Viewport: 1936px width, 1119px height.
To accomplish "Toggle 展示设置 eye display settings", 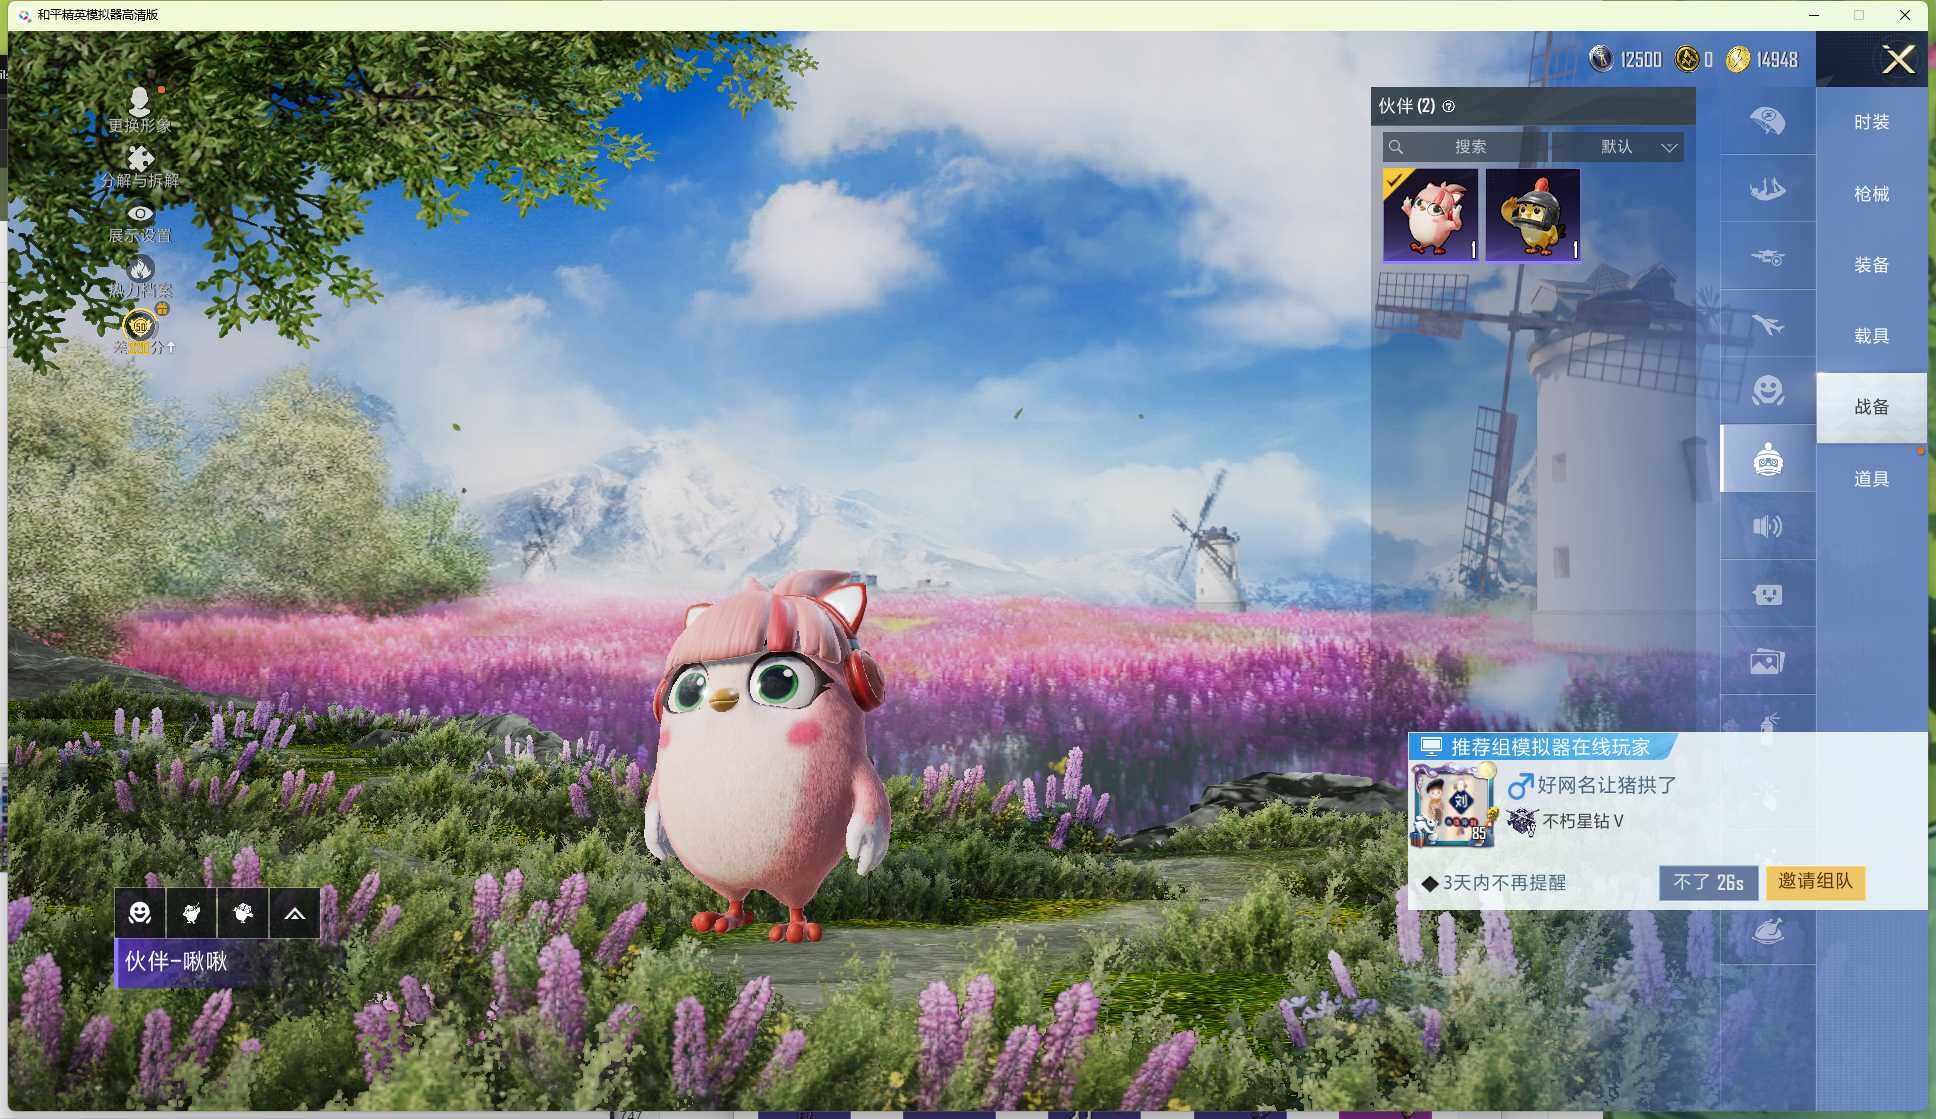I will click(x=140, y=214).
